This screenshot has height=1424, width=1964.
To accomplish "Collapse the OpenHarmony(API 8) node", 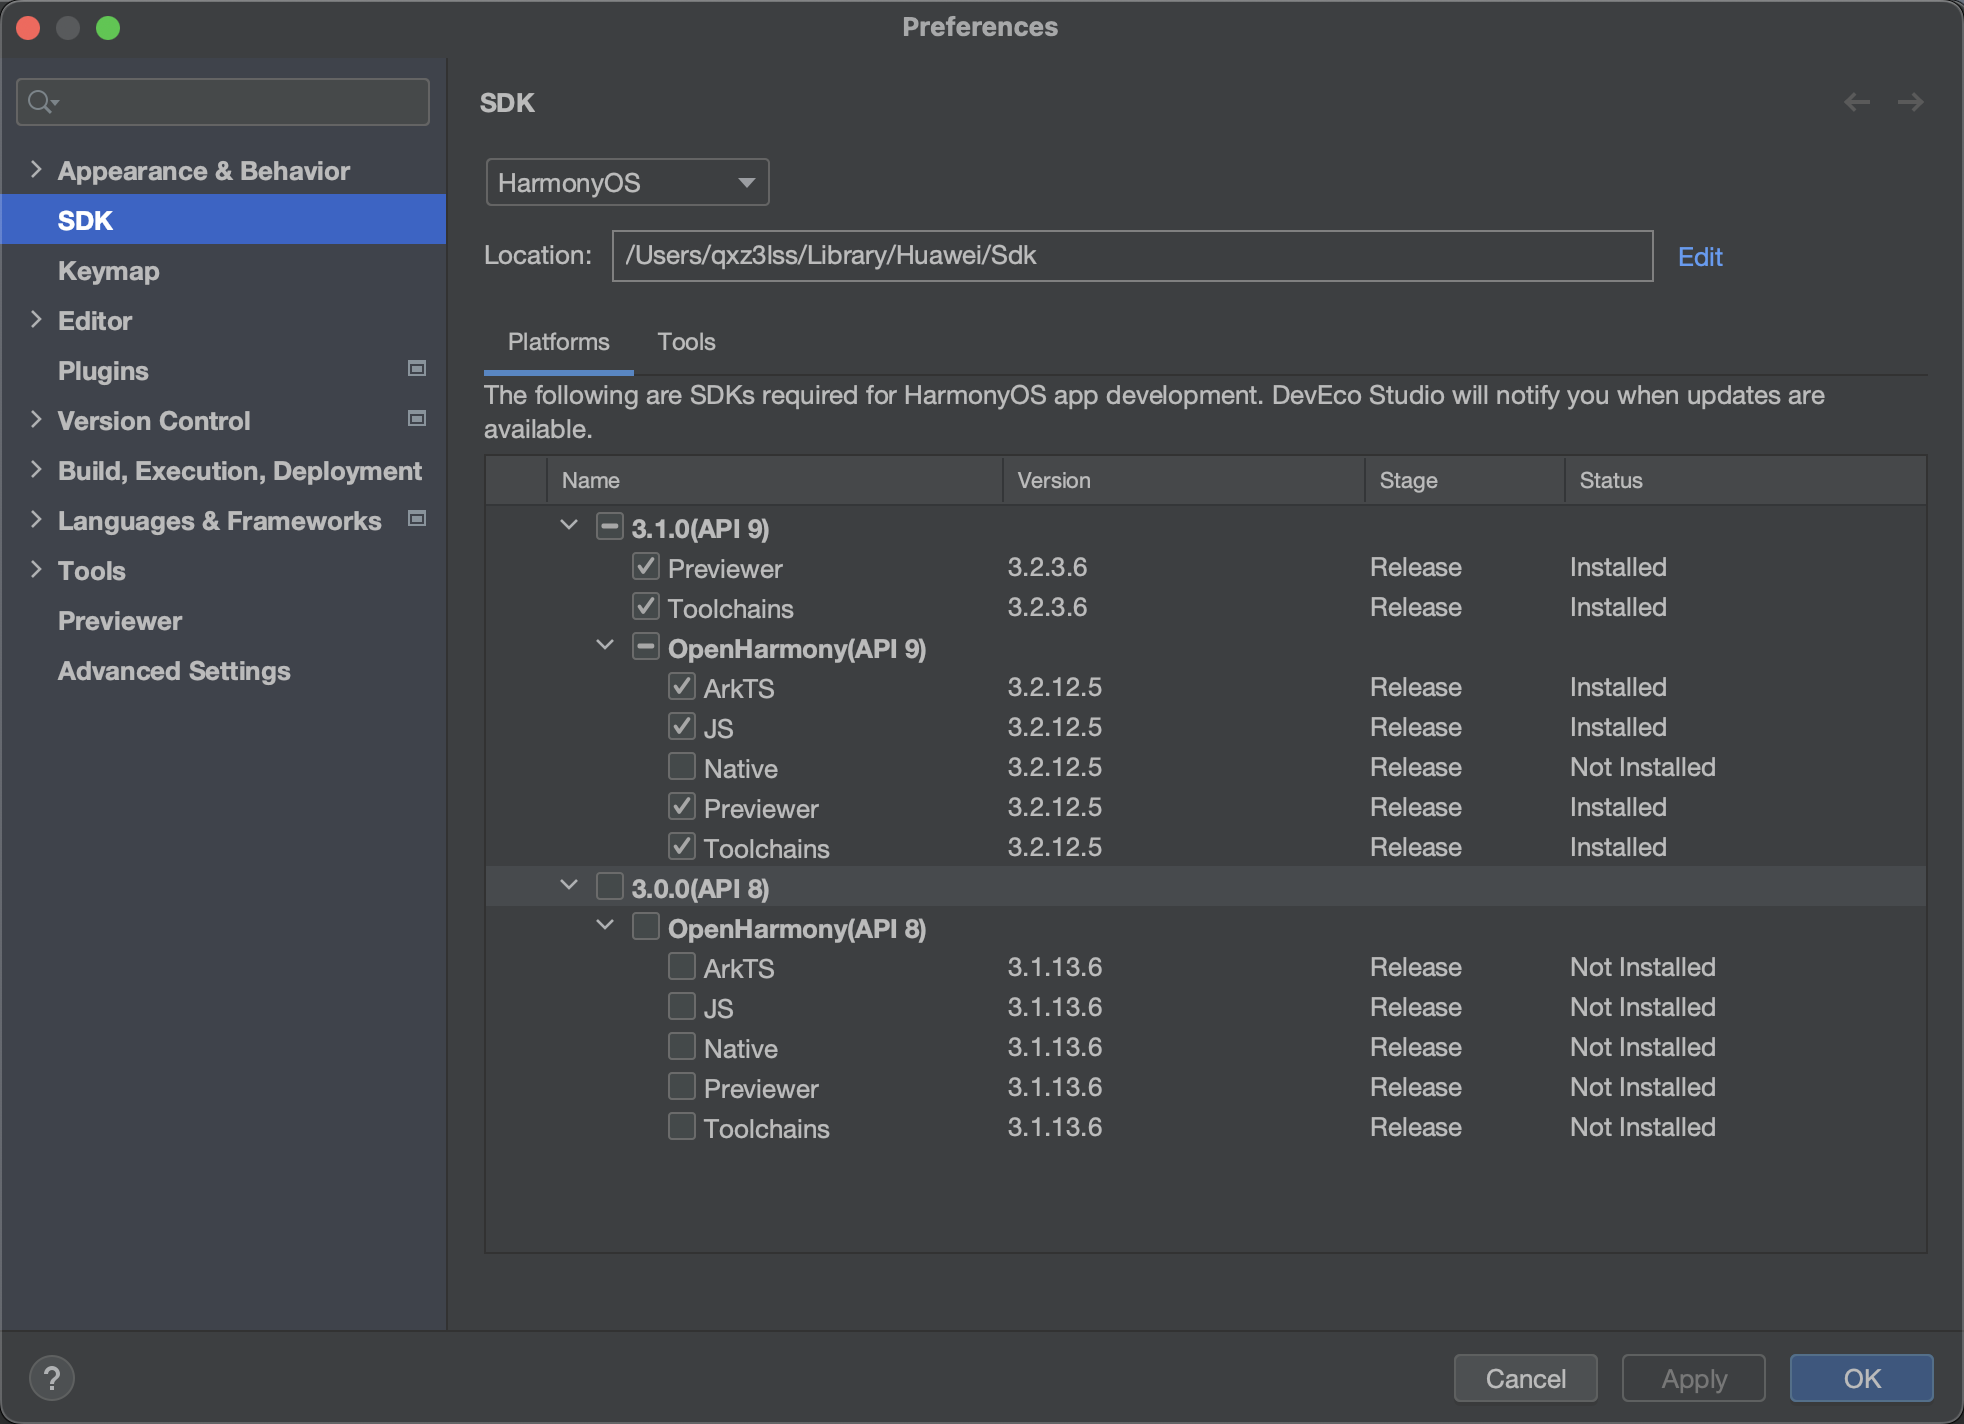I will pyautogui.click(x=605, y=925).
